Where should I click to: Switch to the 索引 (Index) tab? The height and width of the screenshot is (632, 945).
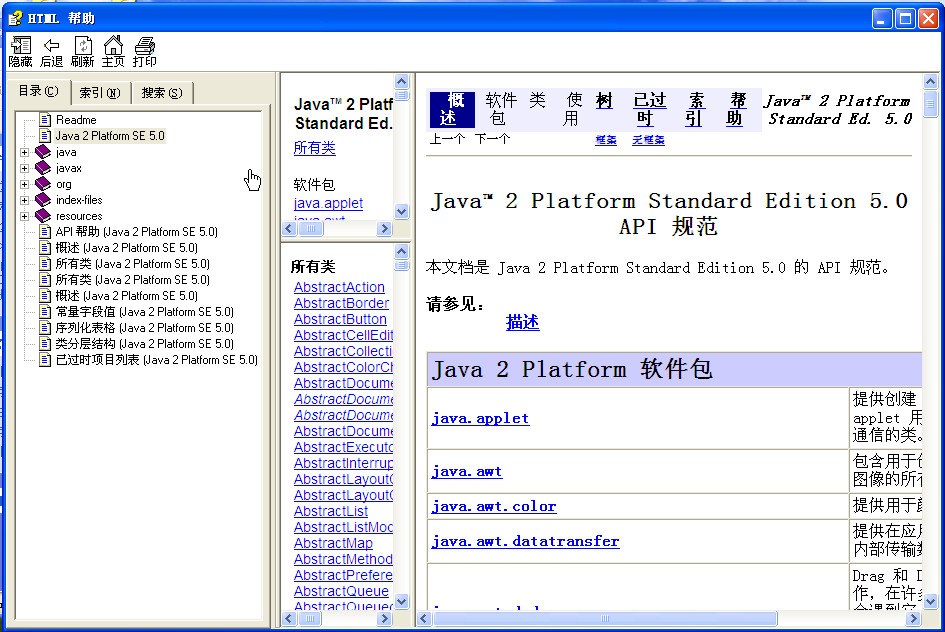(100, 93)
